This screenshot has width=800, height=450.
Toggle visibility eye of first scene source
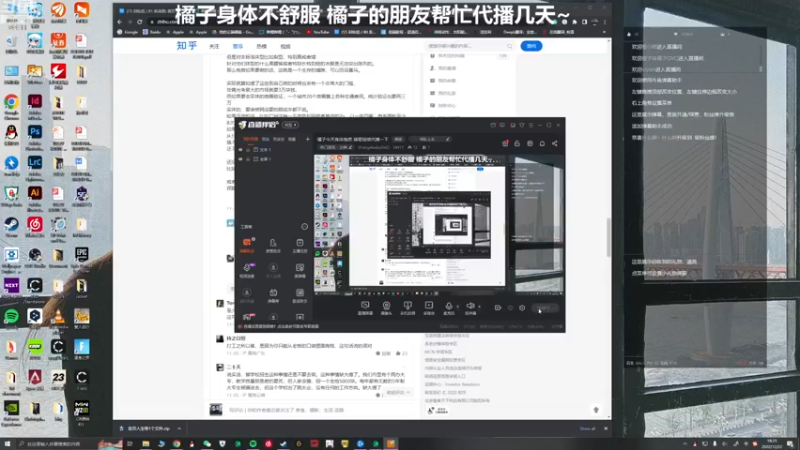(x=241, y=150)
